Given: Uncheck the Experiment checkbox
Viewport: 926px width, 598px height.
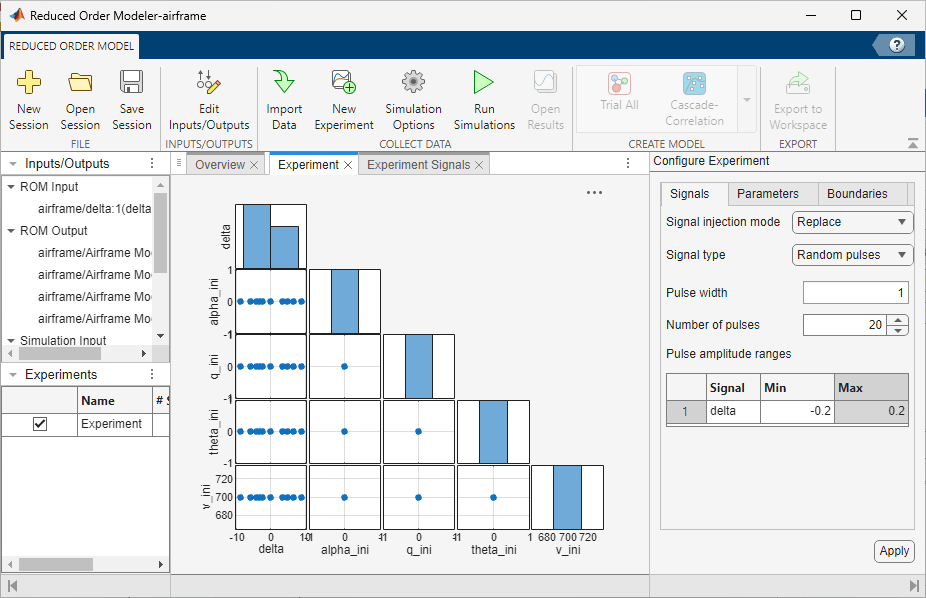Looking at the screenshot, I should coord(39,423).
